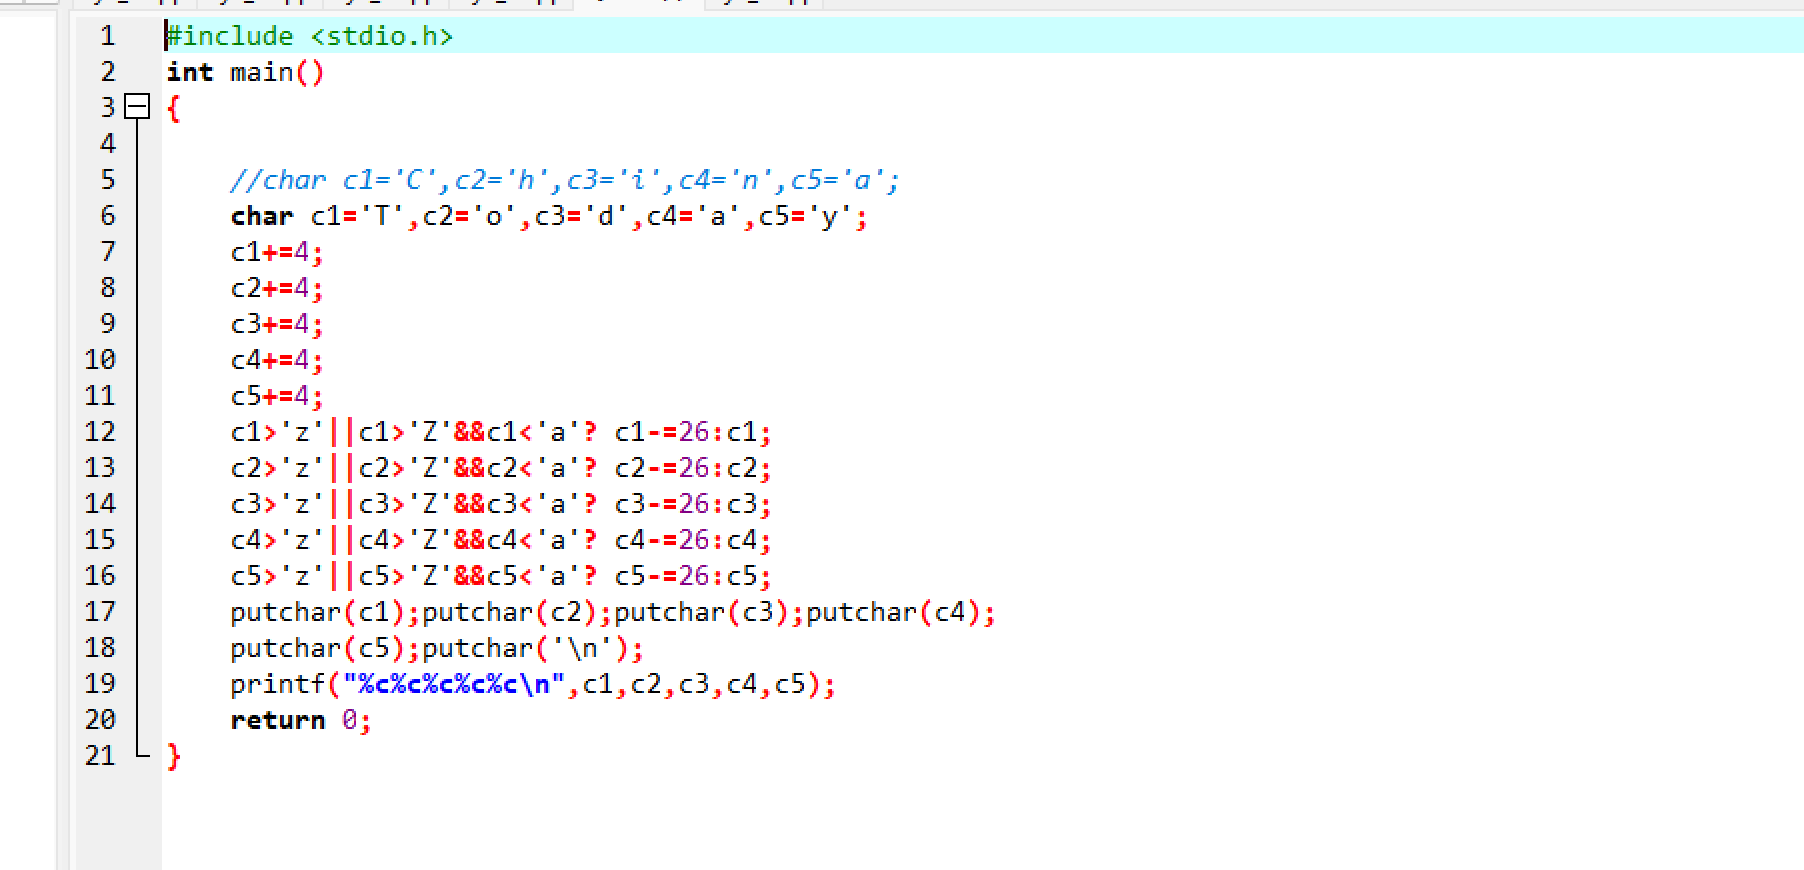The image size is (1804, 870).
Task: Click the 'c5='y'' initializer on line 6
Action: click(x=805, y=216)
